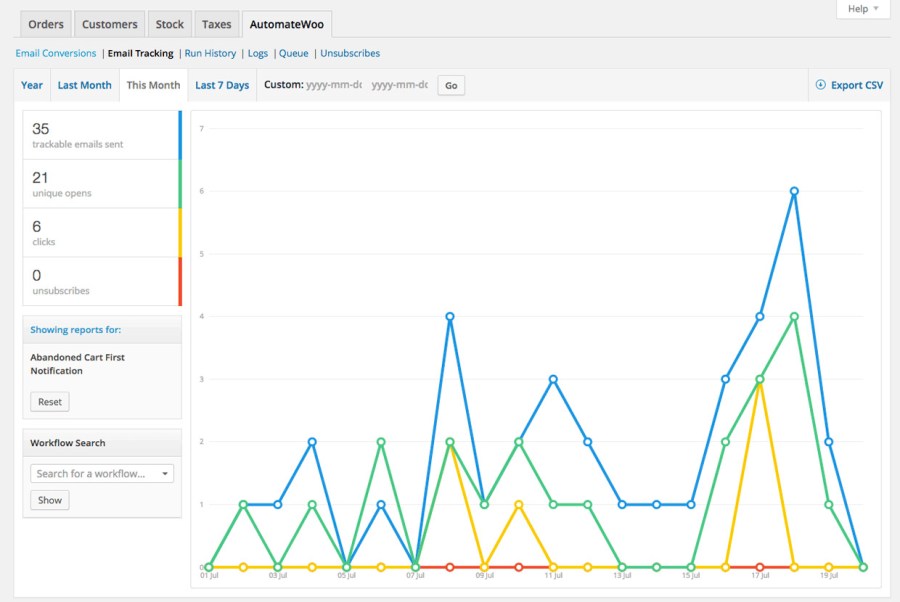The image size is (900, 602).
Task: Open the Help dropdown
Action: pos(863,9)
